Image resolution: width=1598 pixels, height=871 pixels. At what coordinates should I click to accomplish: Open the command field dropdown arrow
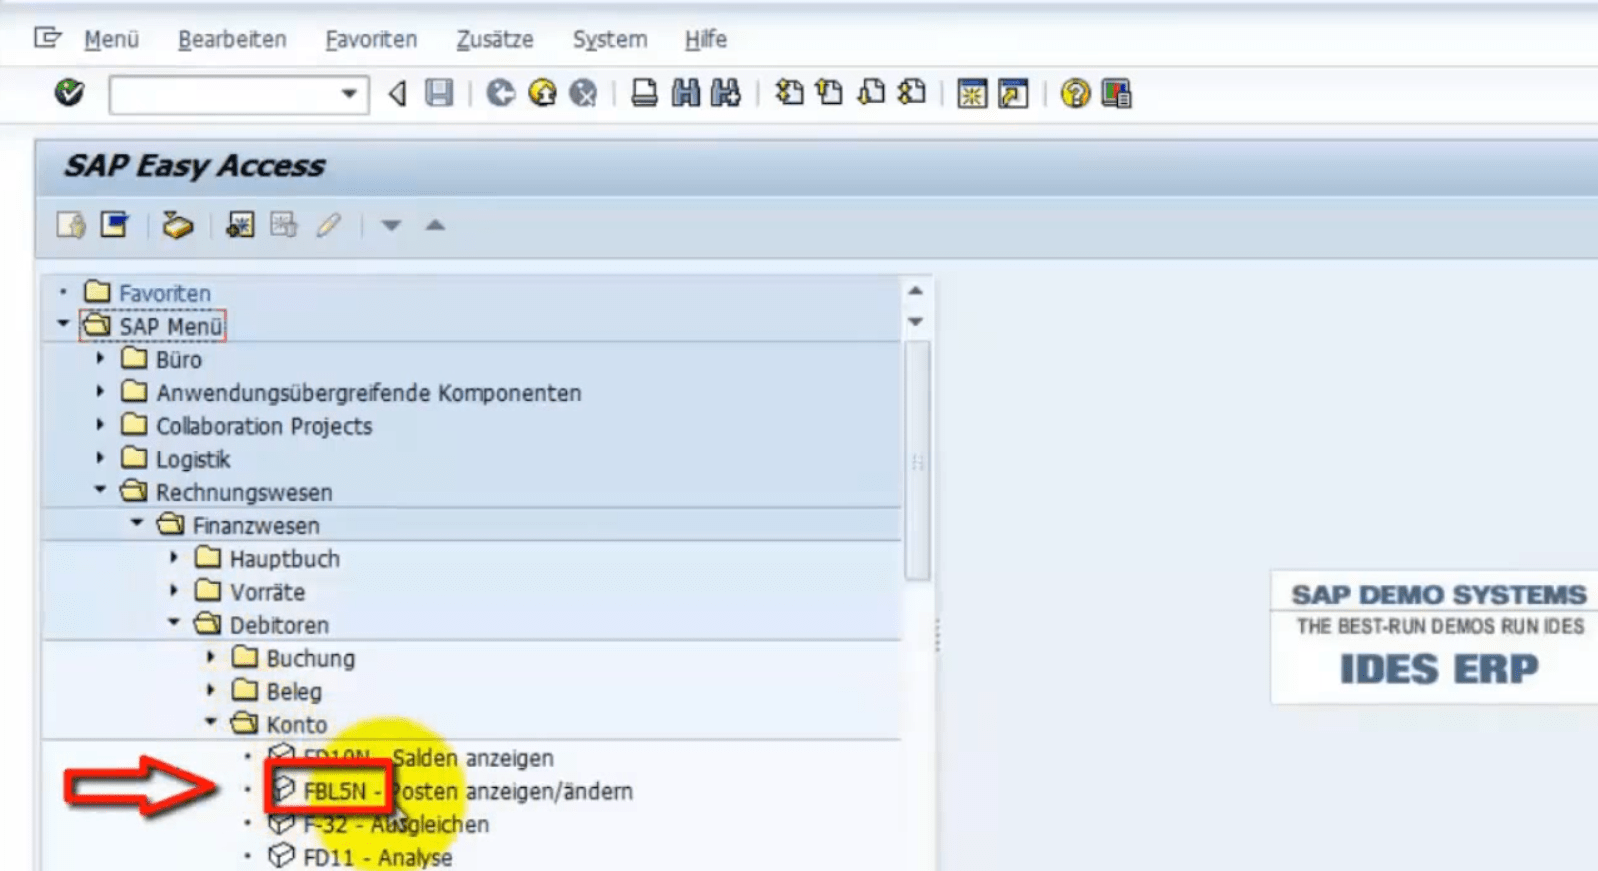pos(348,95)
